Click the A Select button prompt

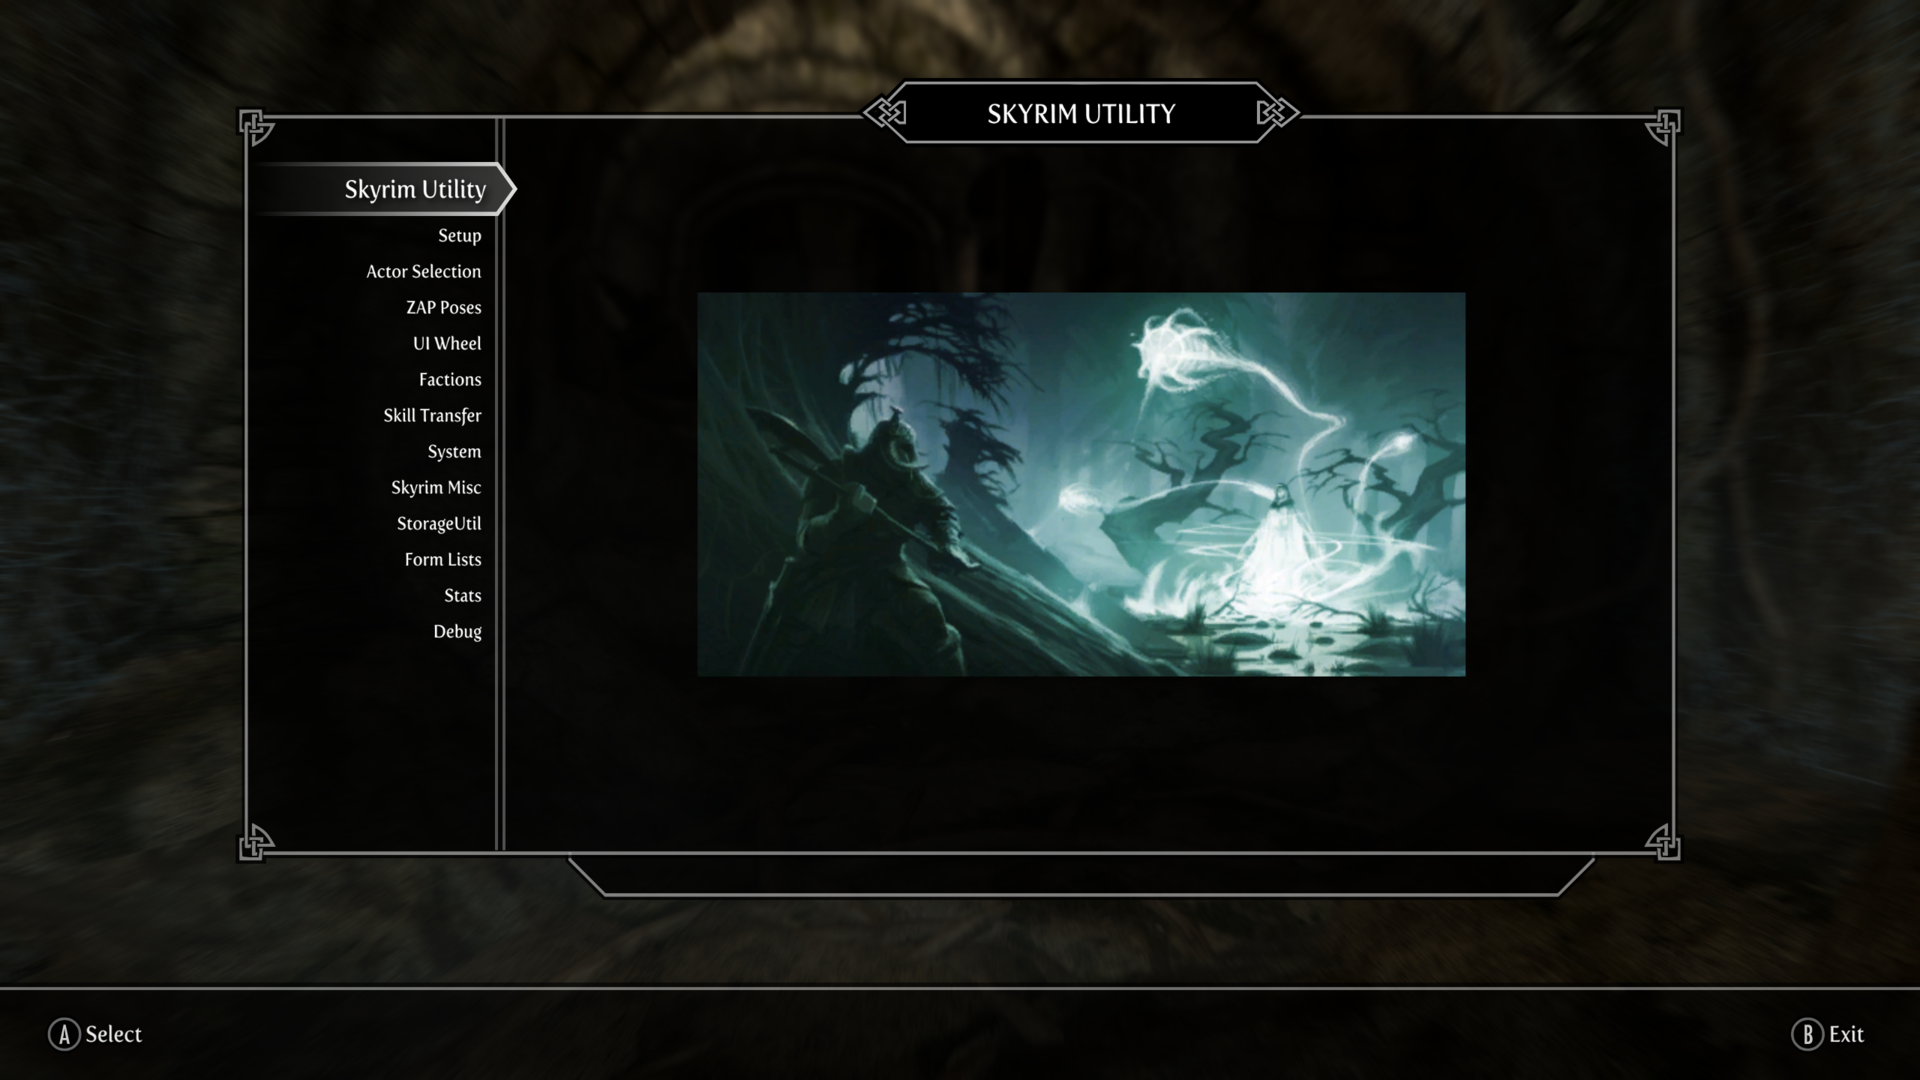coord(96,1034)
